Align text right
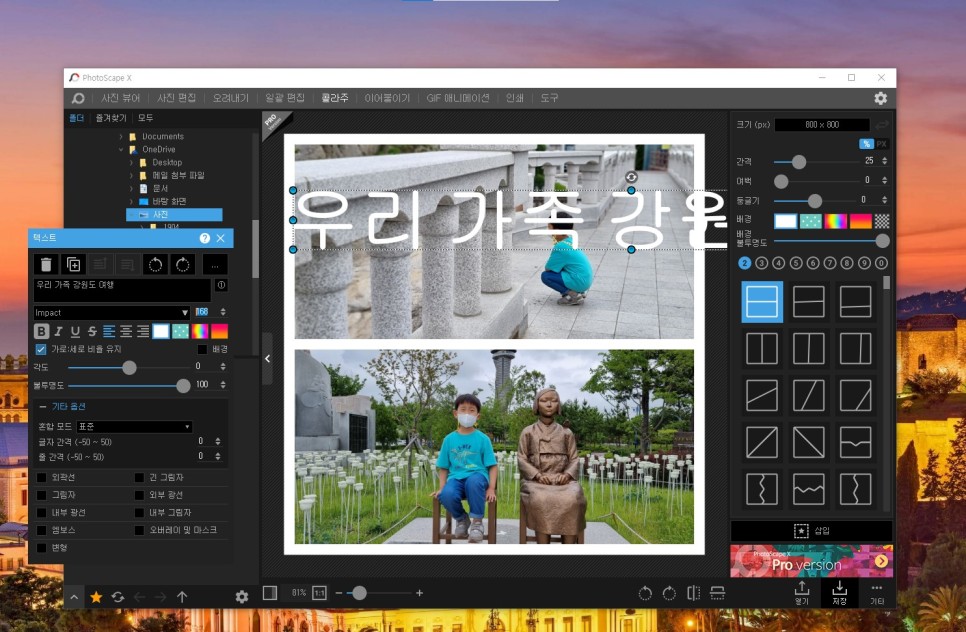The height and width of the screenshot is (632, 966). tap(143, 331)
